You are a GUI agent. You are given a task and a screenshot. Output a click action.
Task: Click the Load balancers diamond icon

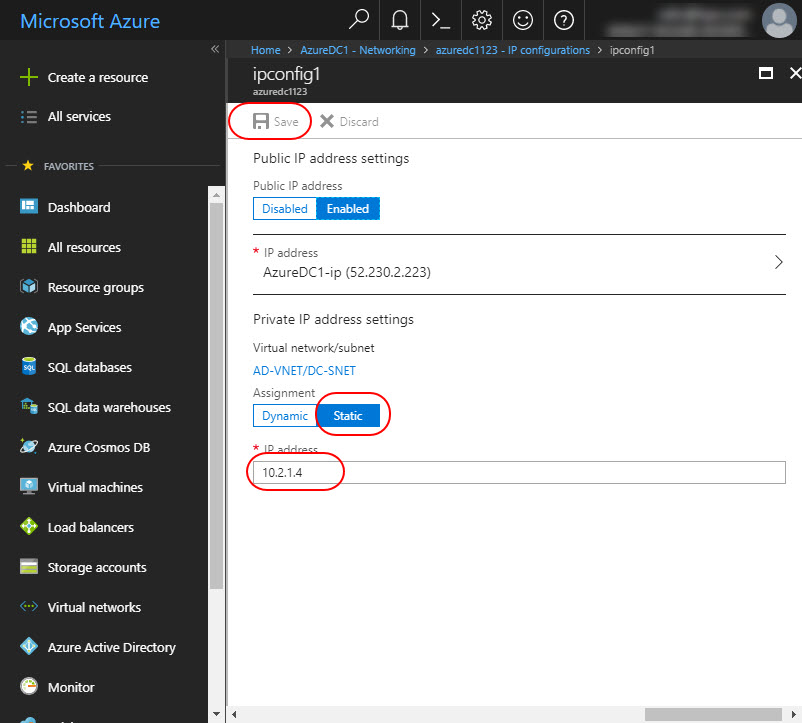29,526
